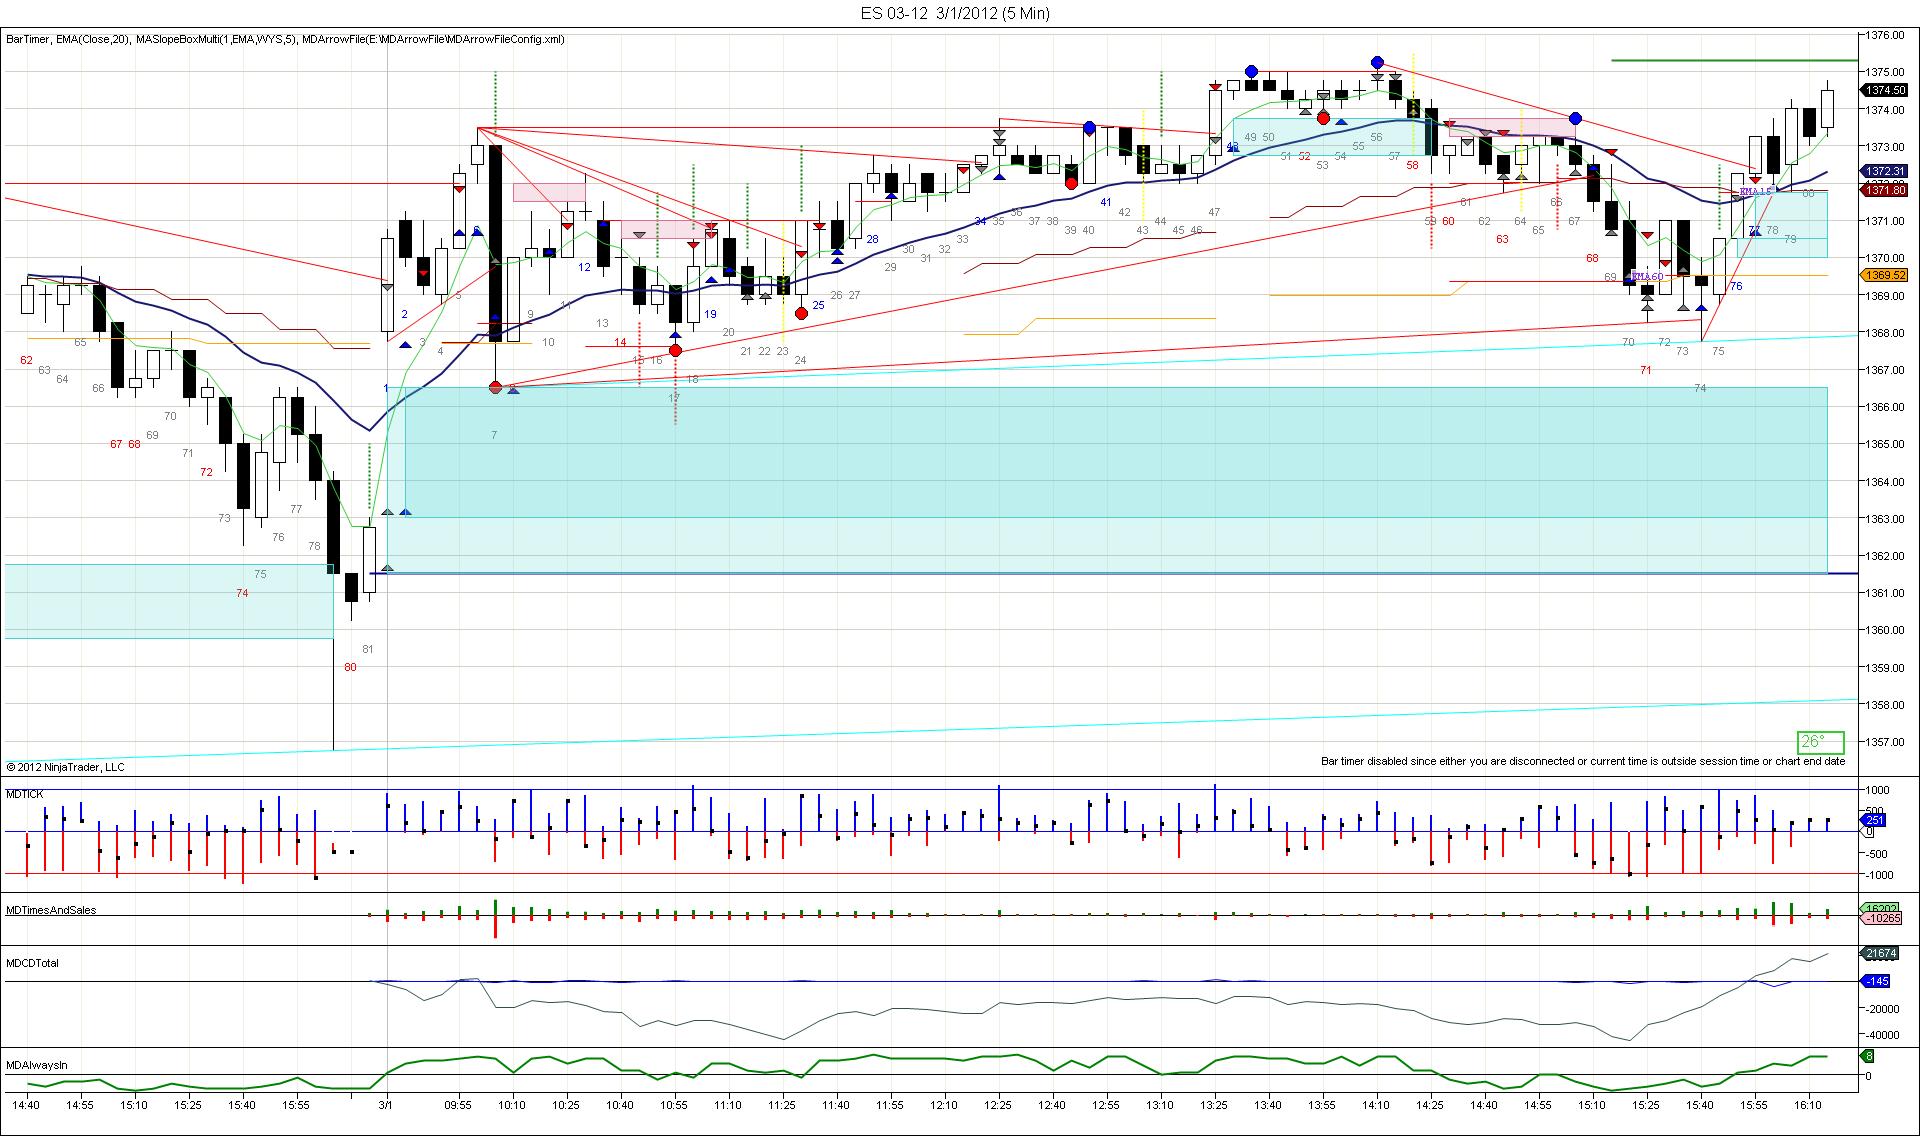The width and height of the screenshot is (1920, 1136).
Task: Select the 3/1 date label on time axis
Action: (386, 1105)
